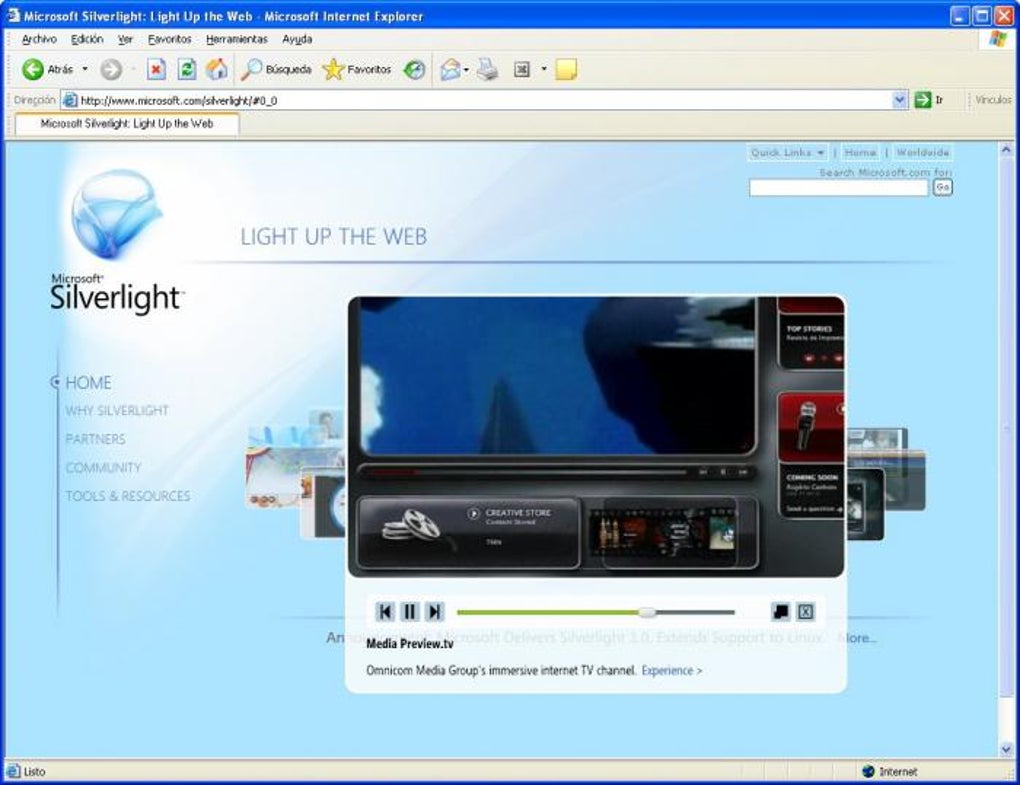This screenshot has height=785, width=1020.
Task: Click the right carousel thumbnail stack
Action: pos(885,483)
